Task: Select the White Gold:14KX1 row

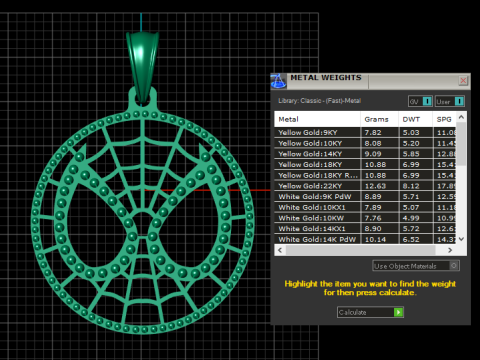Action: (365, 228)
